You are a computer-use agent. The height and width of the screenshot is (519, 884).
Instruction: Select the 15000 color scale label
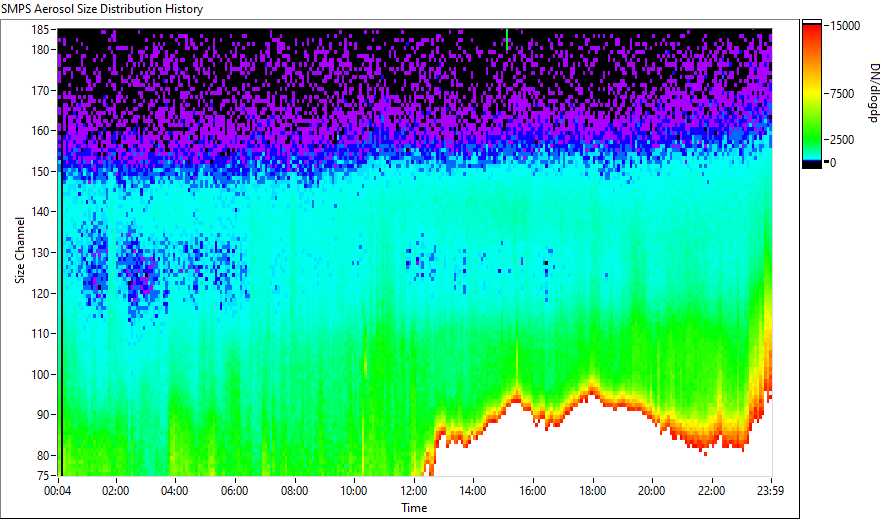845,26
